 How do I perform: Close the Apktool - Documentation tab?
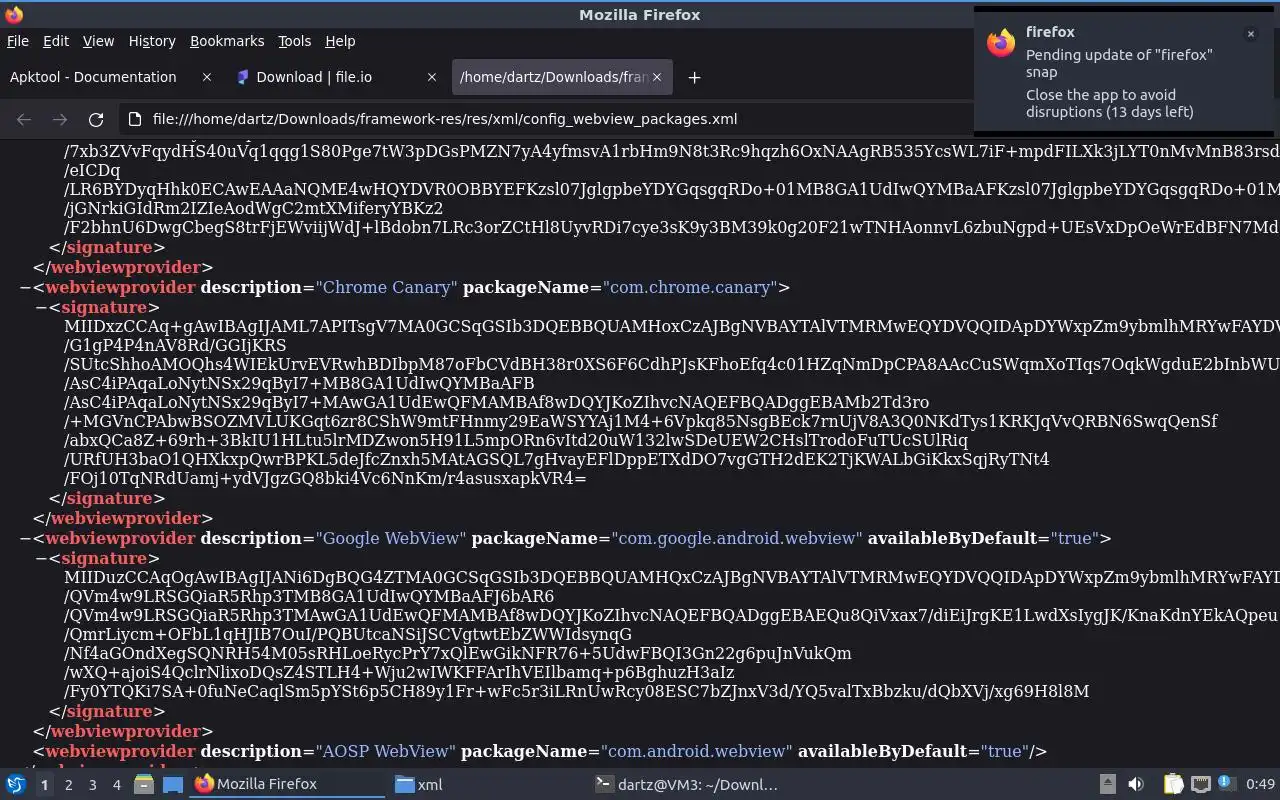click(207, 77)
